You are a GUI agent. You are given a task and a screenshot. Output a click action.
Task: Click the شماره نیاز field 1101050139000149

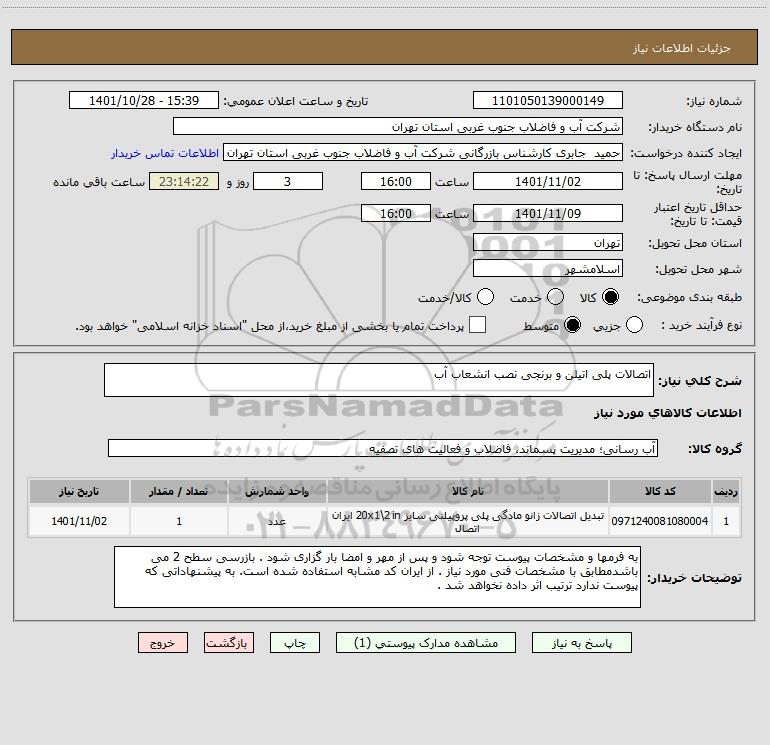coord(548,101)
